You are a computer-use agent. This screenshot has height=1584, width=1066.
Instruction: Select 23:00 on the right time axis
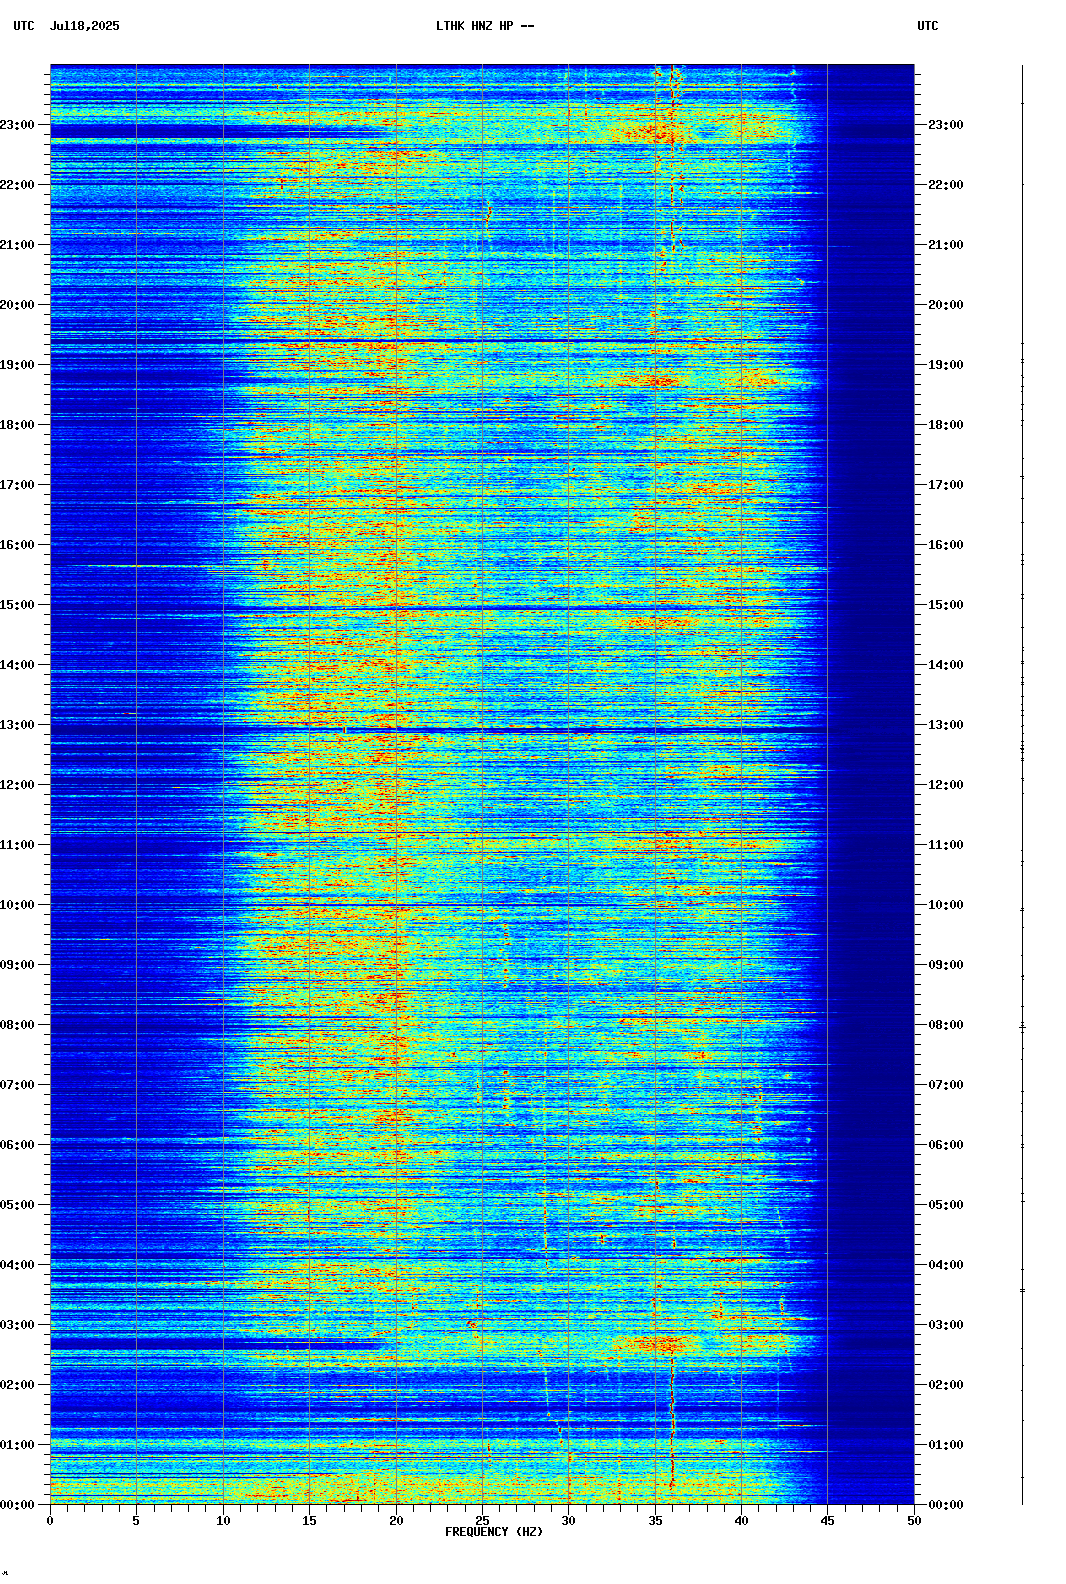point(946,125)
